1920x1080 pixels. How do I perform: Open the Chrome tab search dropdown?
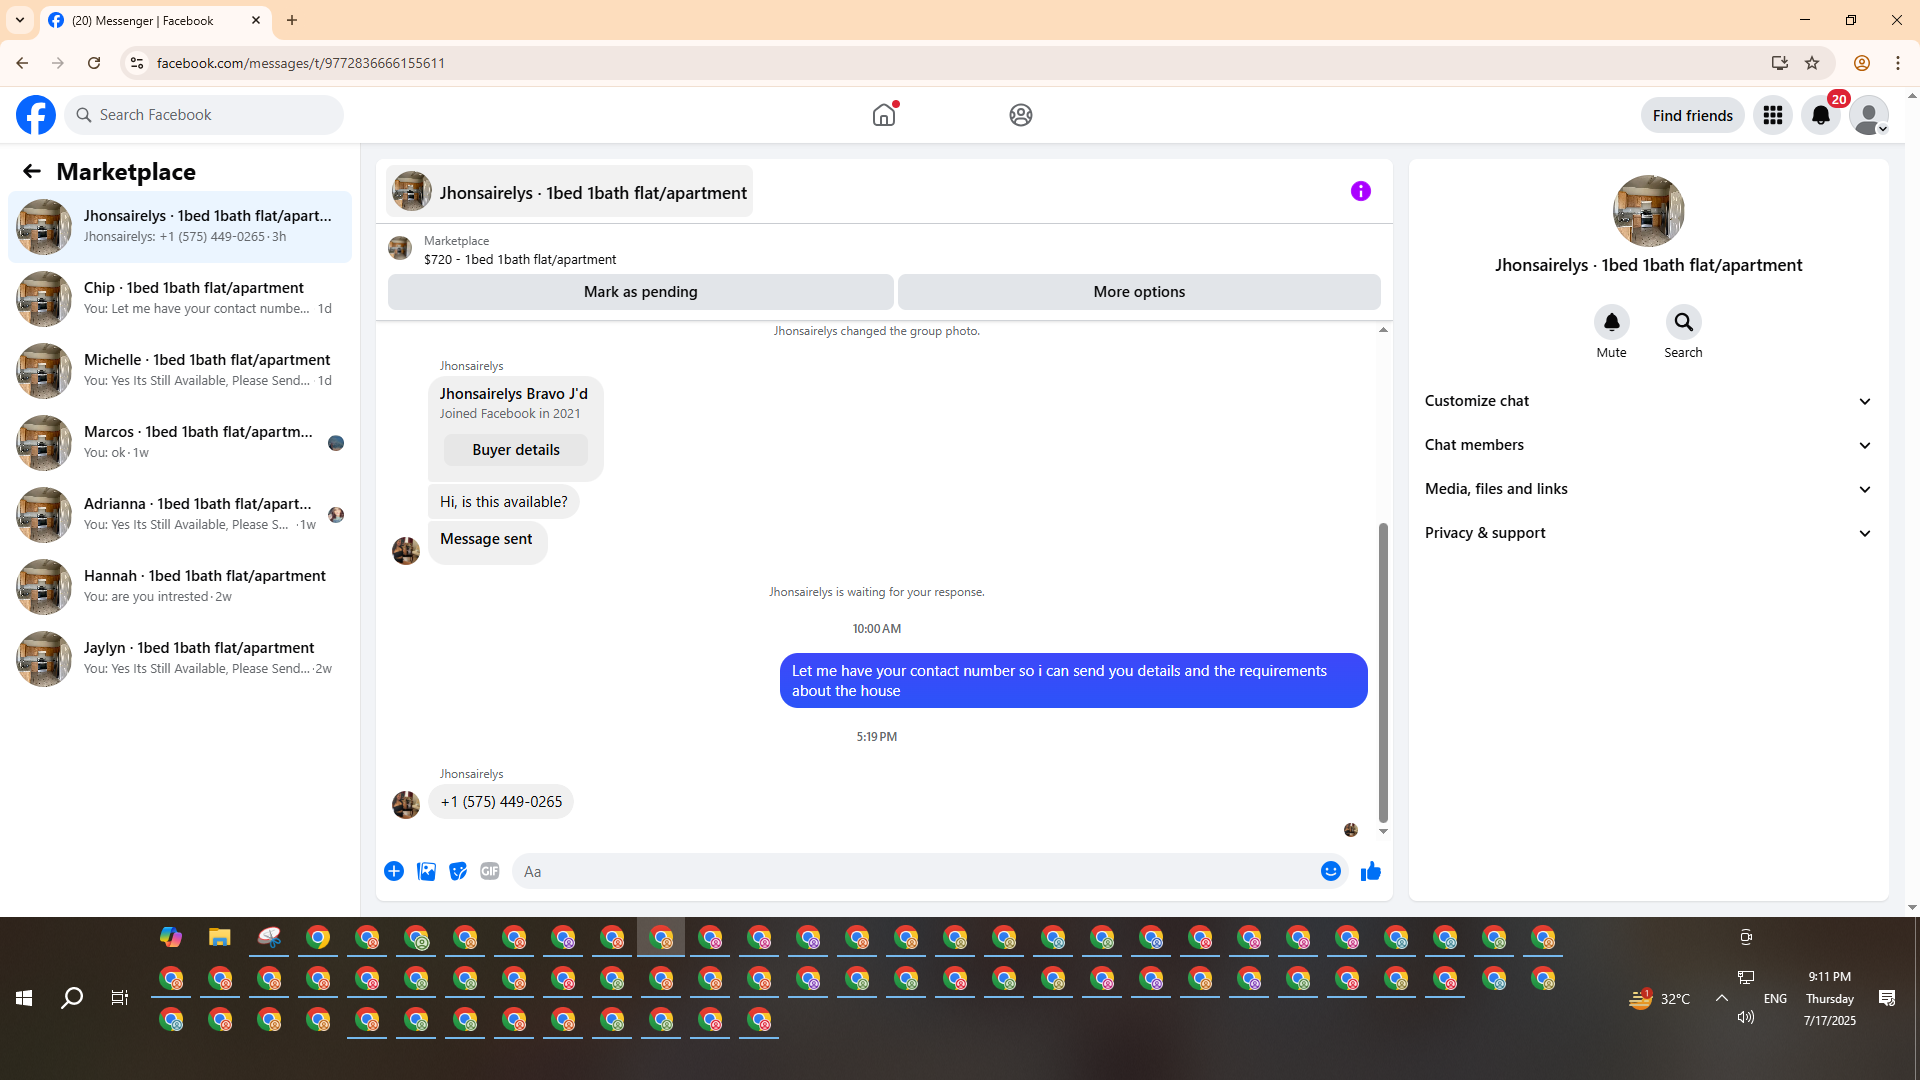pyautogui.click(x=20, y=20)
